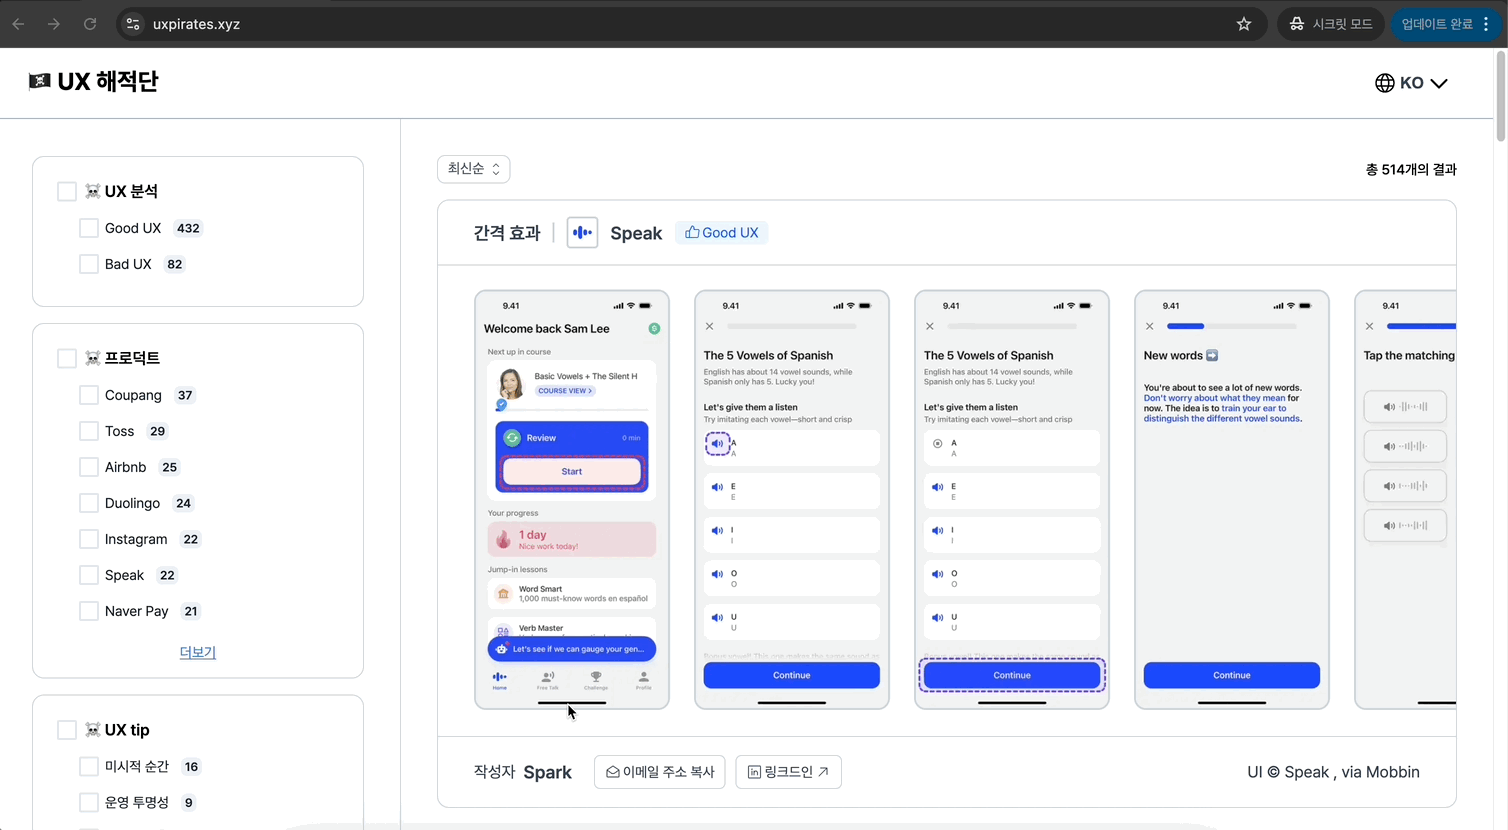This screenshot has width=1508, height=830.
Task: Check the Toss filter checkbox
Action: click(x=89, y=431)
